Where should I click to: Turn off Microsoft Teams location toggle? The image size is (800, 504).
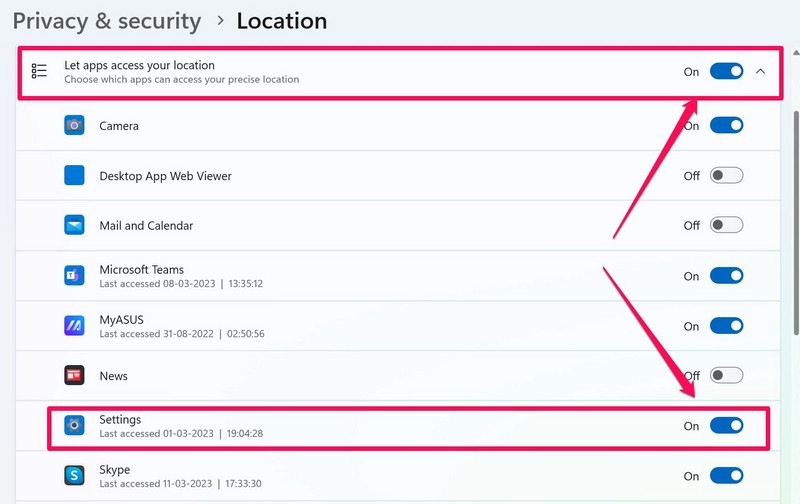coord(726,276)
